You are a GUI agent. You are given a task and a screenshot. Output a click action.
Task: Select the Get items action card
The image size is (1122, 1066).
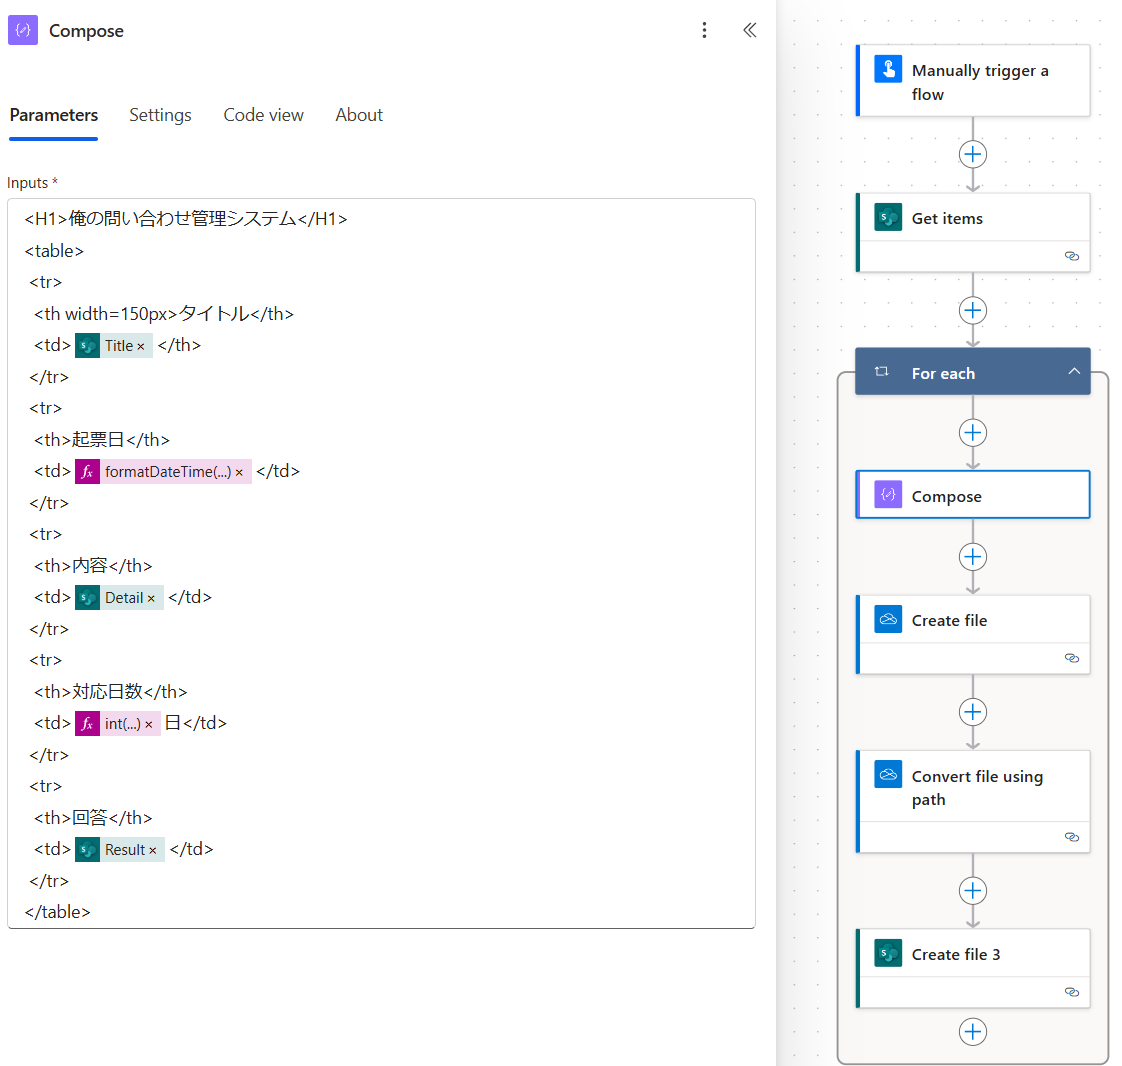(x=973, y=232)
